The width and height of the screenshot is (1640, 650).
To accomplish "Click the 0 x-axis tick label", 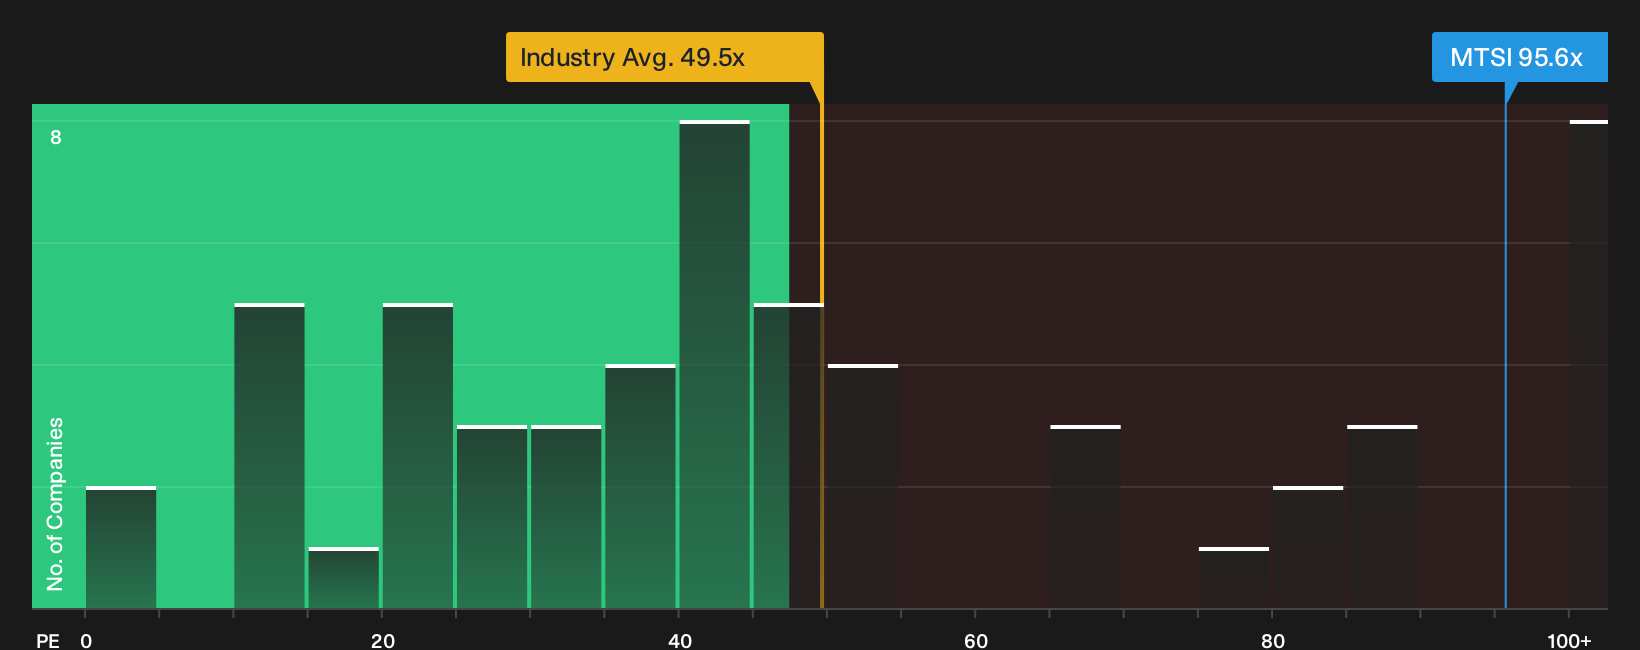I will tap(86, 640).
